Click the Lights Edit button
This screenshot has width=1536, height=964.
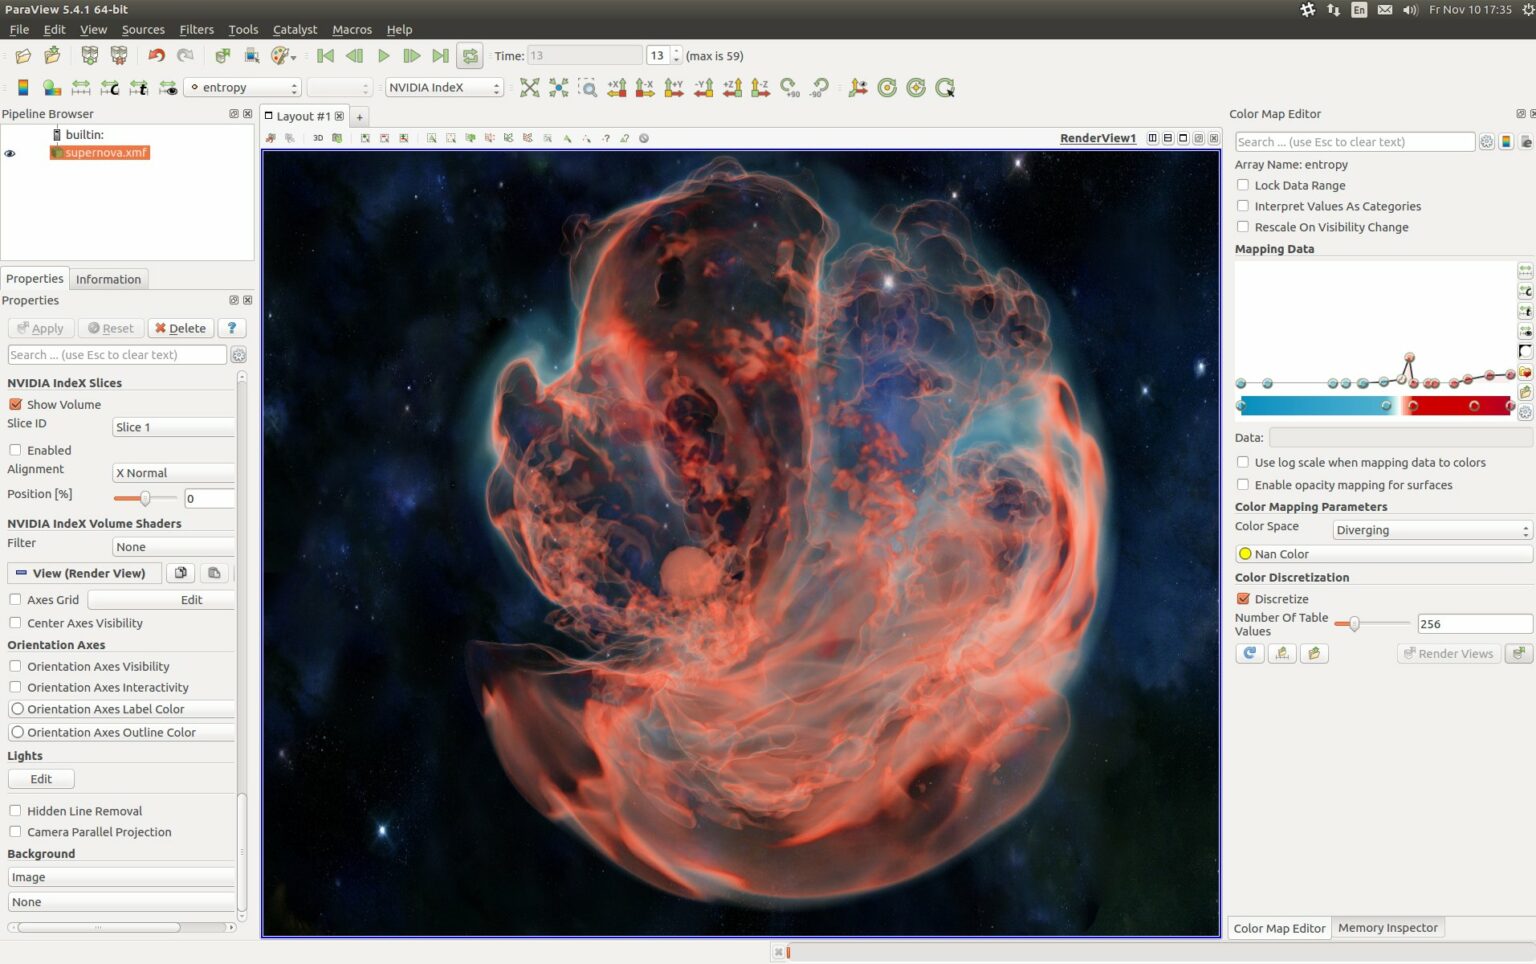pos(41,779)
